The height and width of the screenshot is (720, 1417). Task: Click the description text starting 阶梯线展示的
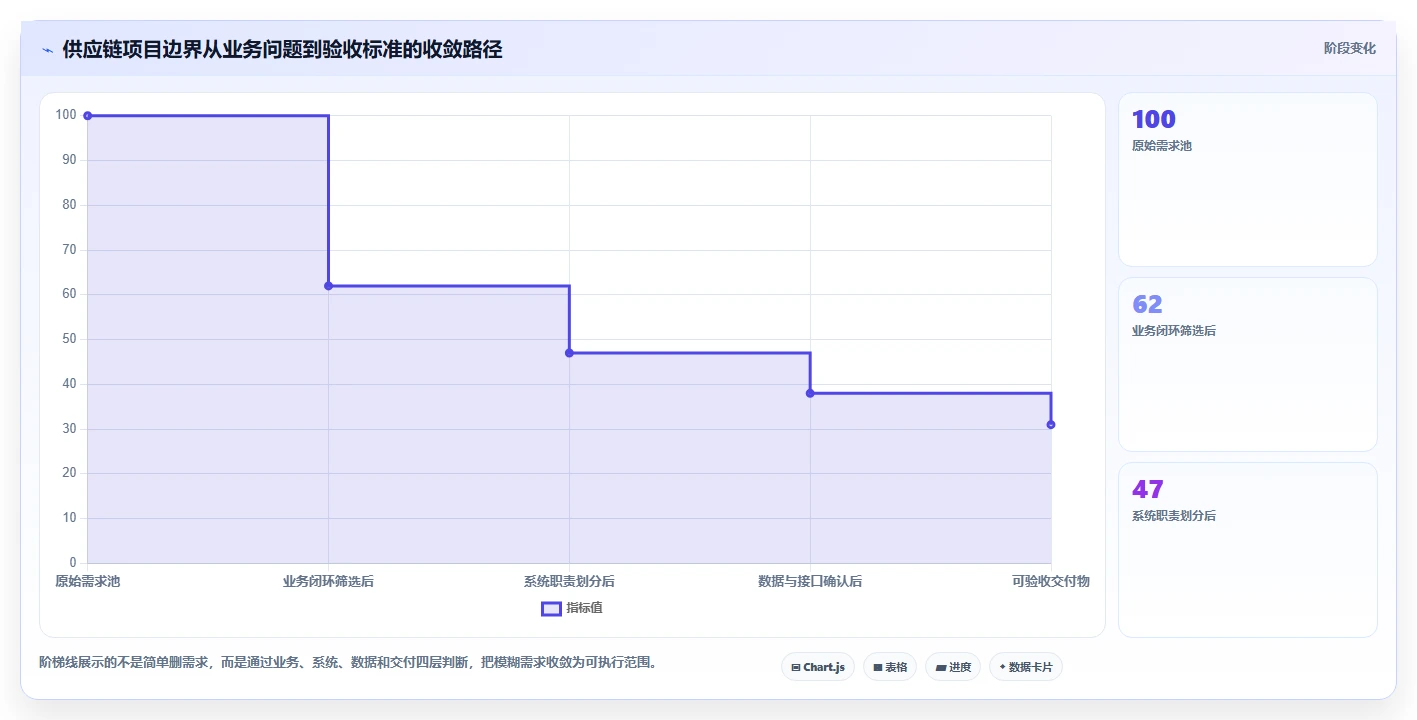(x=347, y=663)
